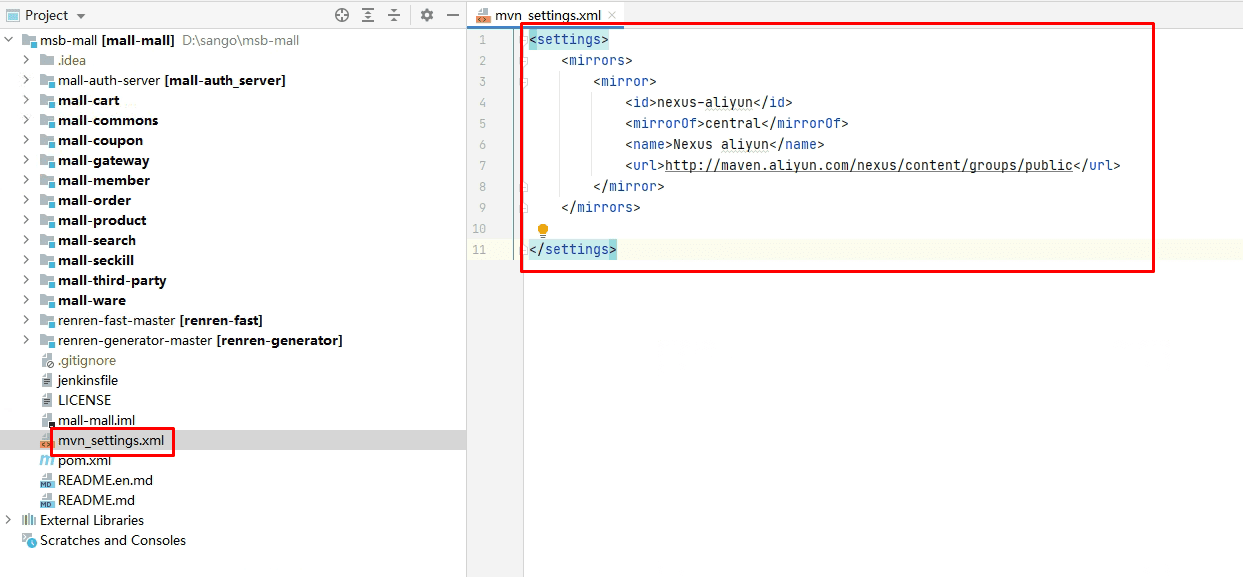Select mall-search in the project tree
The image size is (1243, 577).
(x=97, y=240)
